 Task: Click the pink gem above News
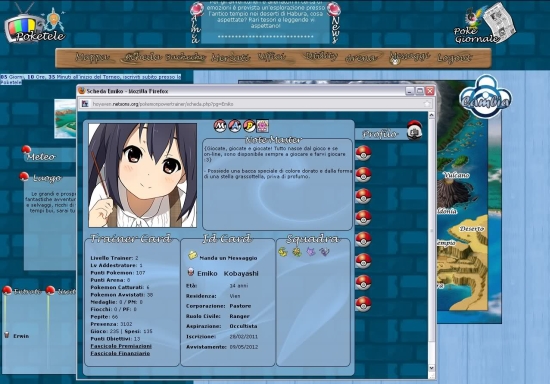(x=334, y=9)
